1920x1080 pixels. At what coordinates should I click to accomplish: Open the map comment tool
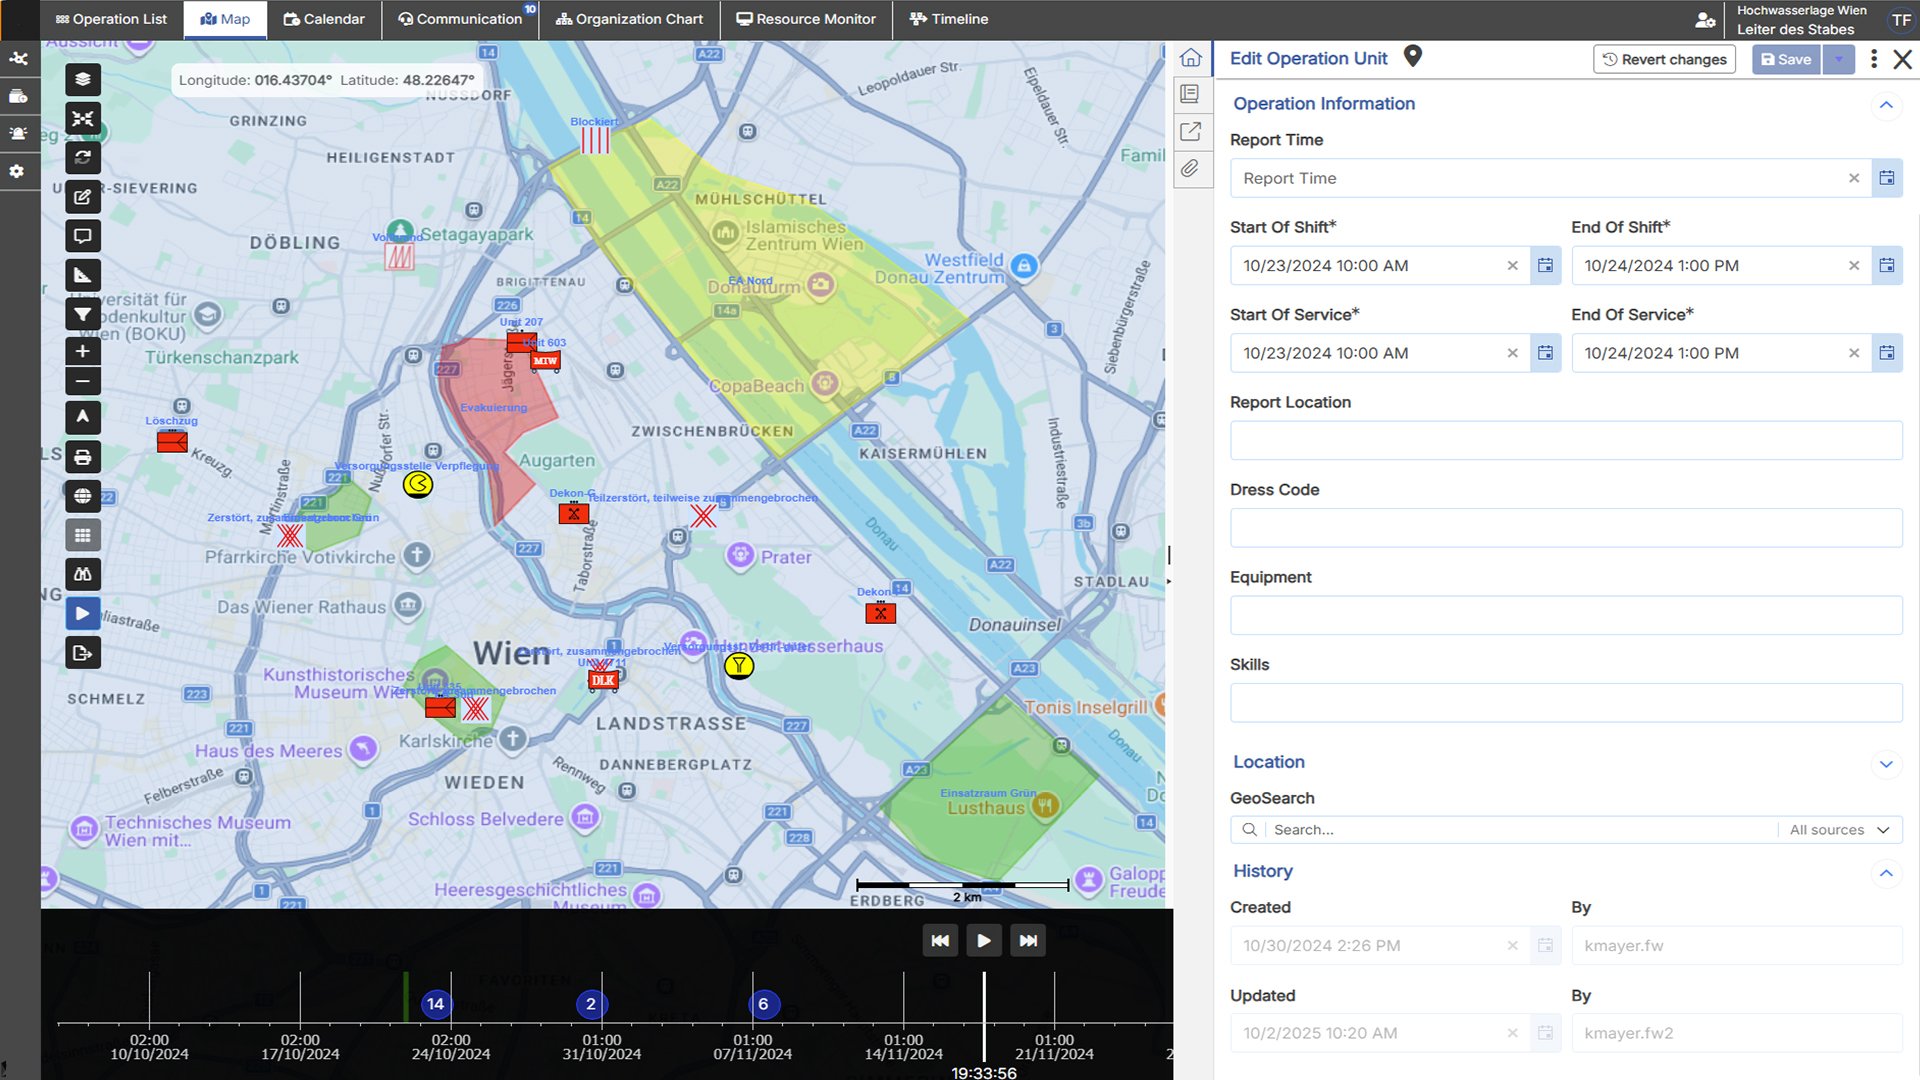point(83,236)
